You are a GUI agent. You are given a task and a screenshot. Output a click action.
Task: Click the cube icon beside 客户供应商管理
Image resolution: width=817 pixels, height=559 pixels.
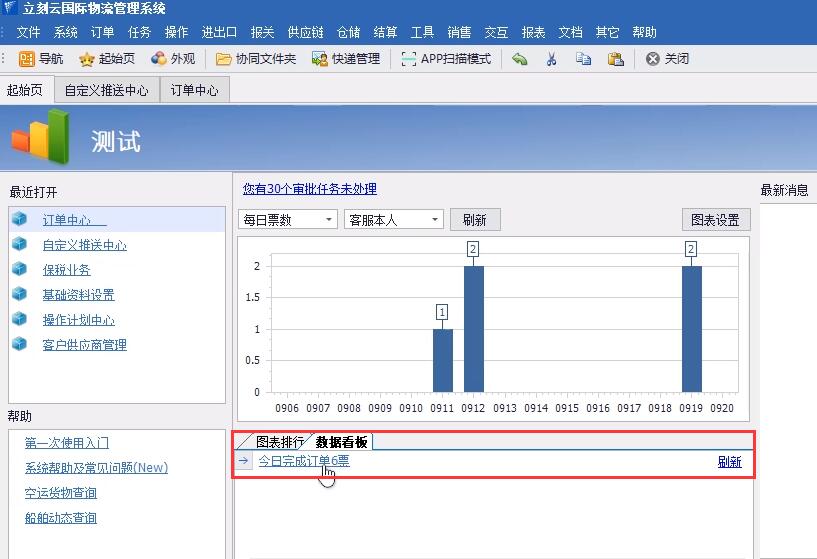pos(19,343)
